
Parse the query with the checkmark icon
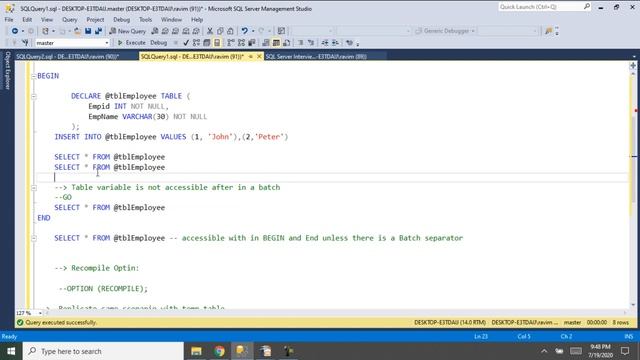coord(186,42)
